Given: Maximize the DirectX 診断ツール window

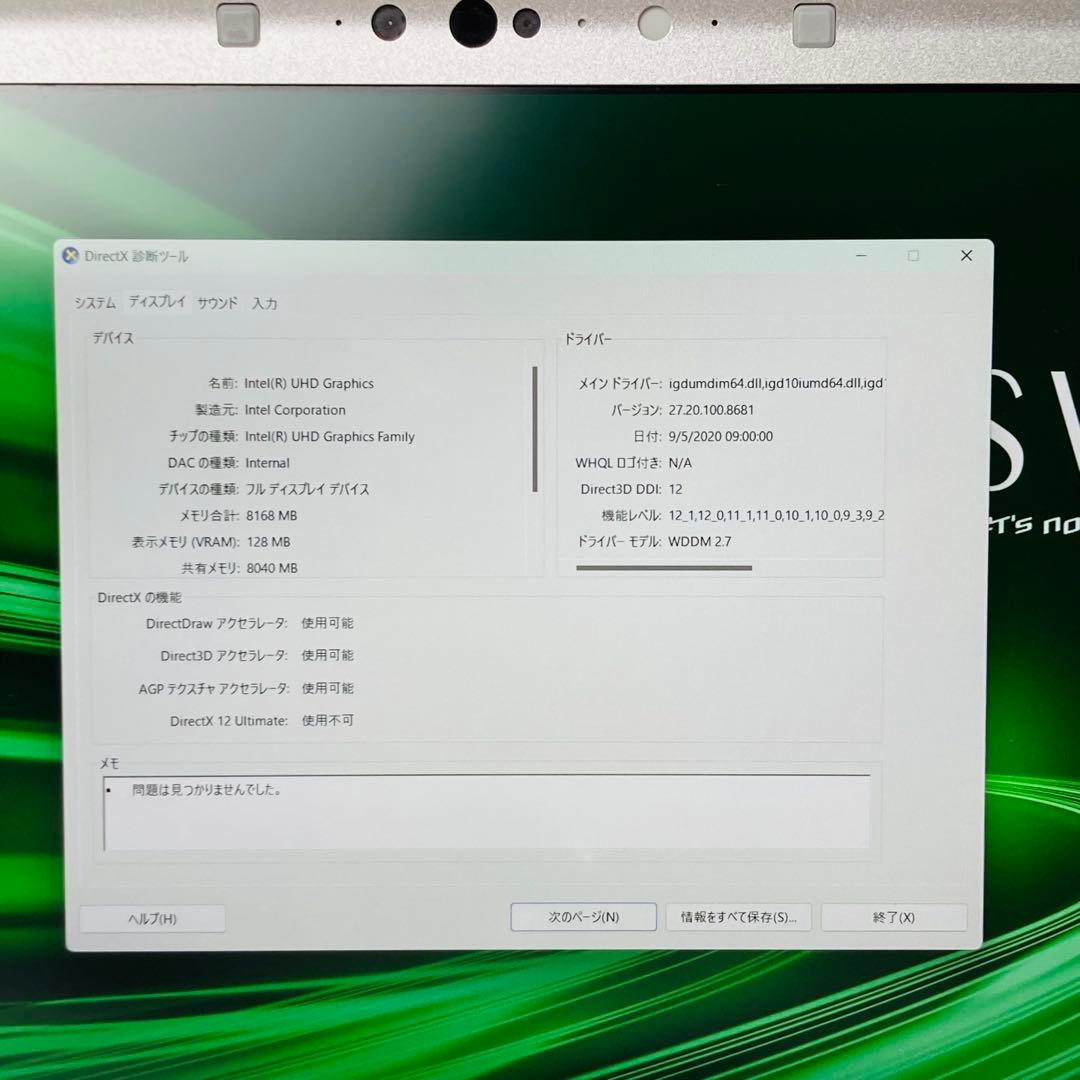Looking at the screenshot, I should click(913, 256).
